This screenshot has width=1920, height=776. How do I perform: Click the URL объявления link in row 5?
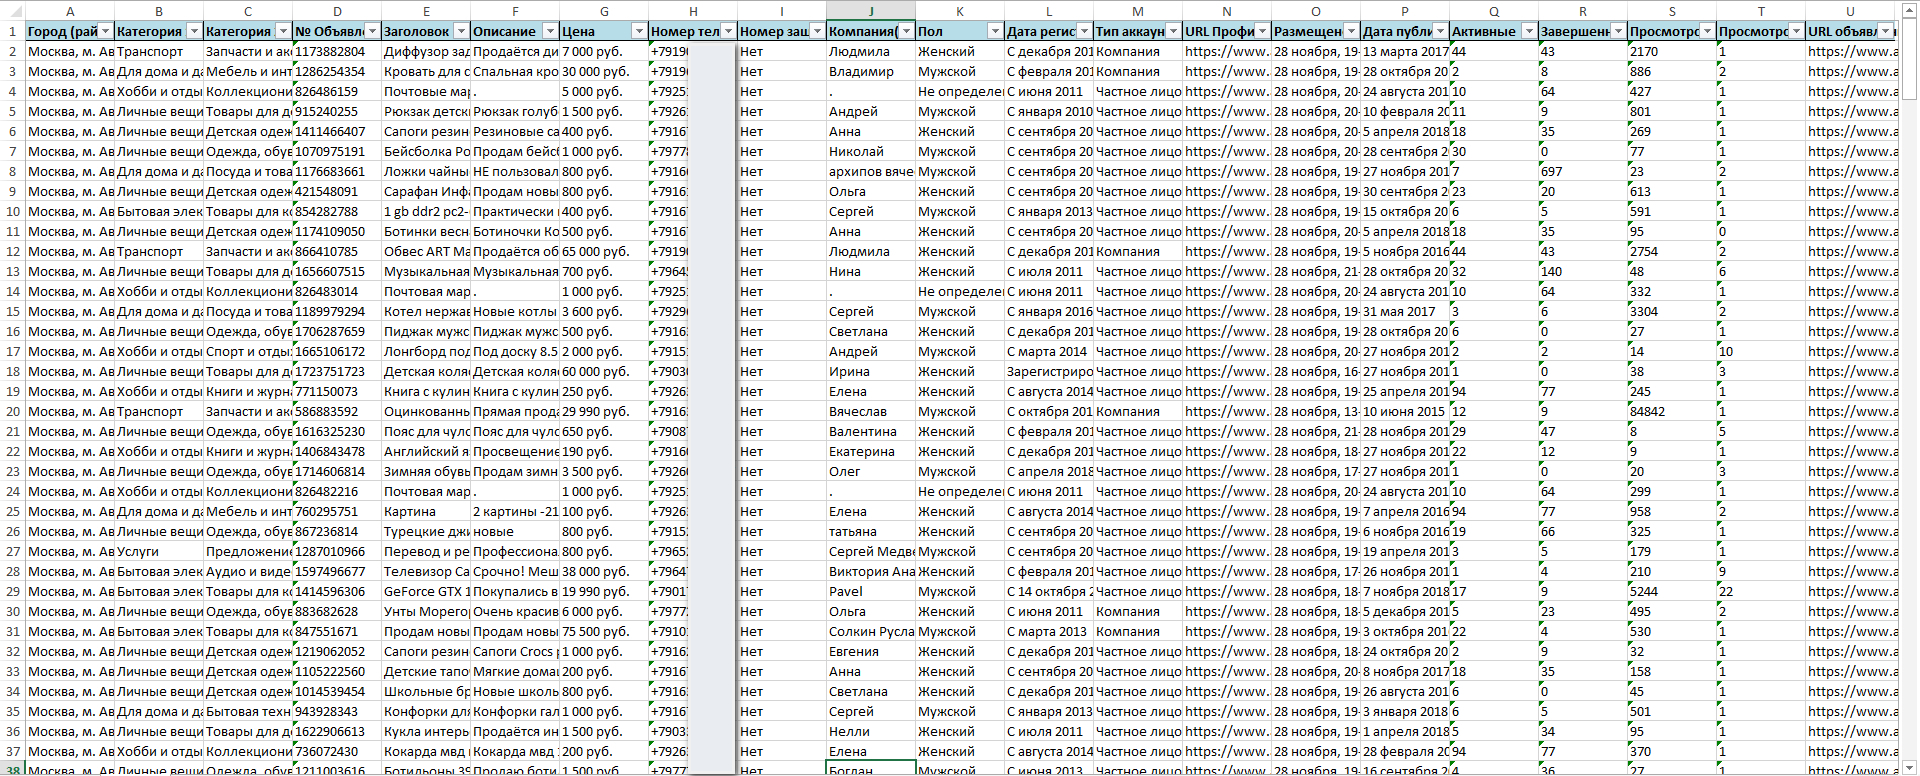(1850, 111)
